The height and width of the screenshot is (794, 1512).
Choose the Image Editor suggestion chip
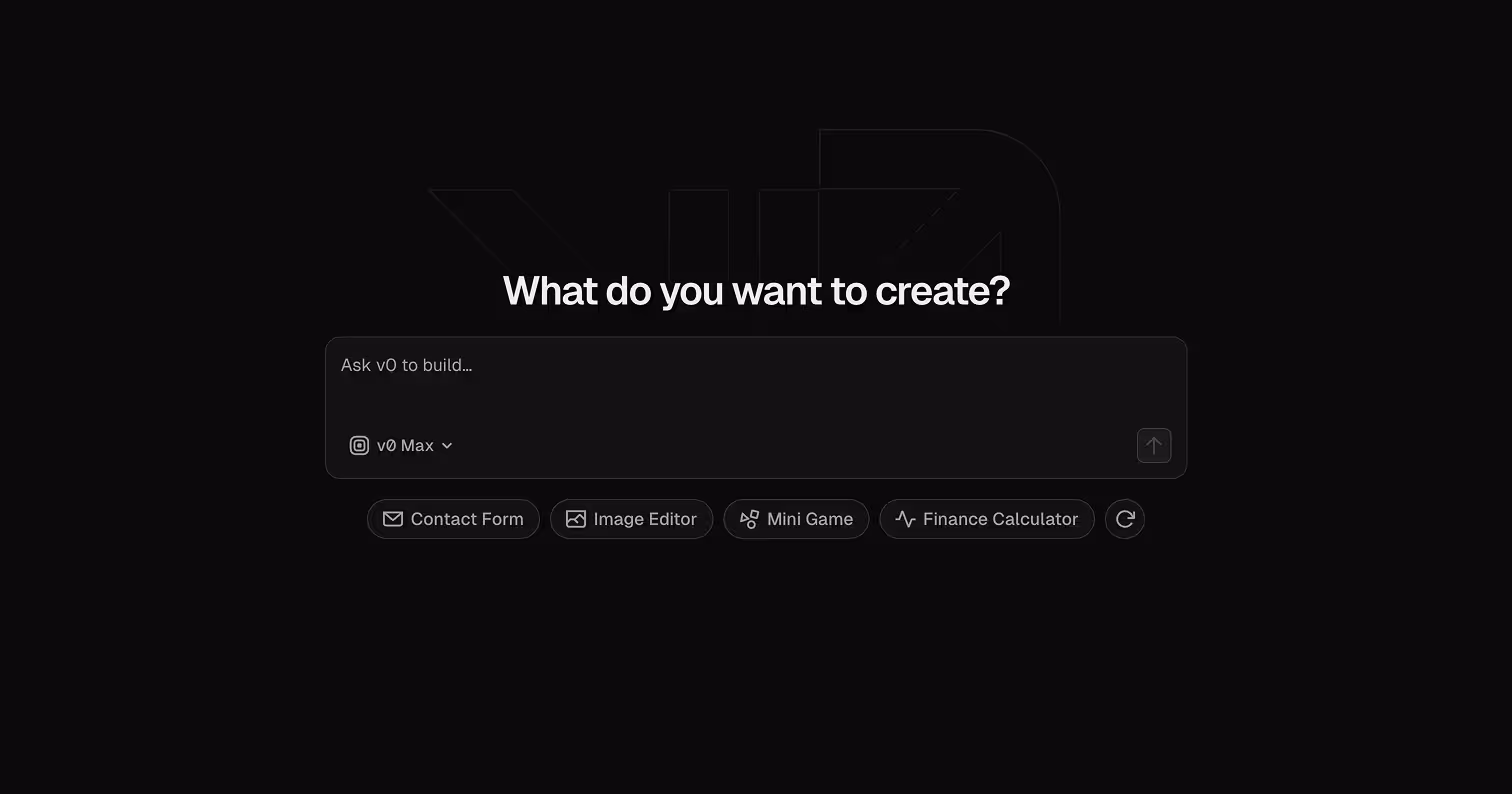click(x=631, y=519)
